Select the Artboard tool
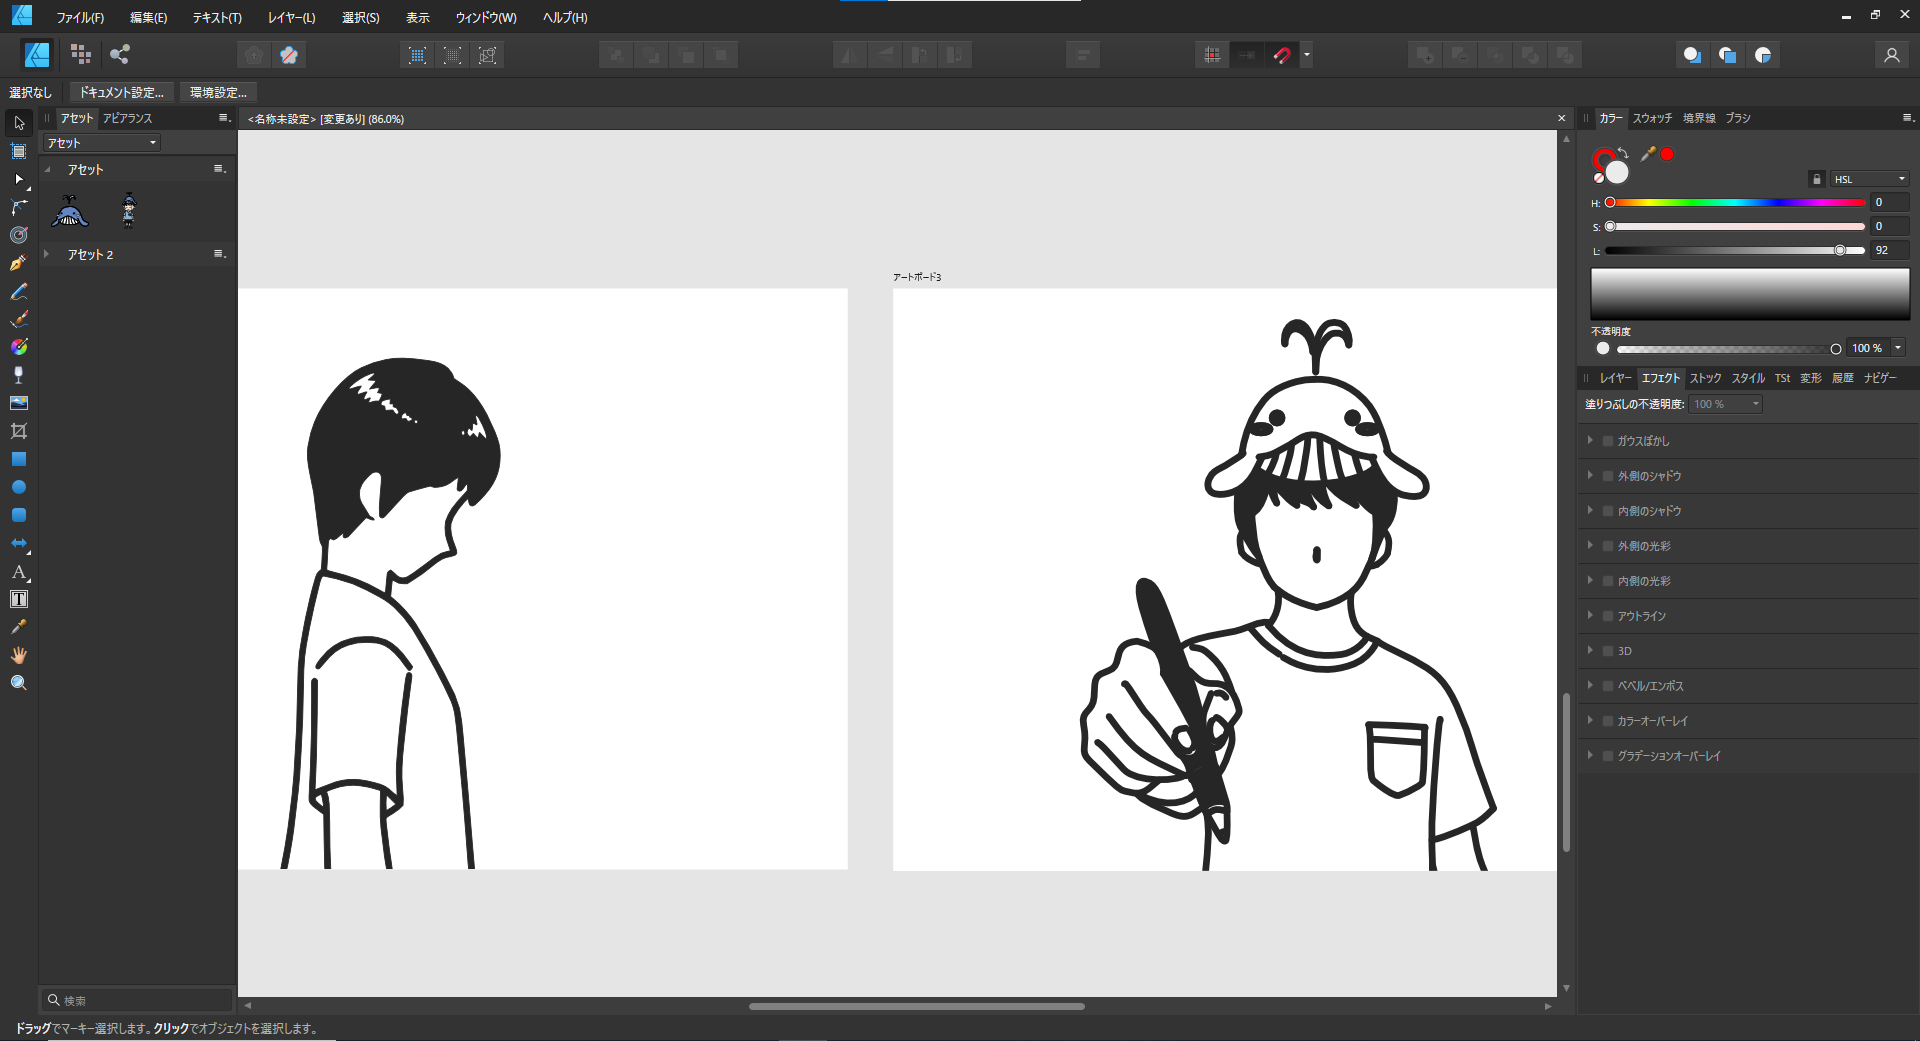This screenshot has width=1920, height=1041. pyautogui.click(x=18, y=151)
